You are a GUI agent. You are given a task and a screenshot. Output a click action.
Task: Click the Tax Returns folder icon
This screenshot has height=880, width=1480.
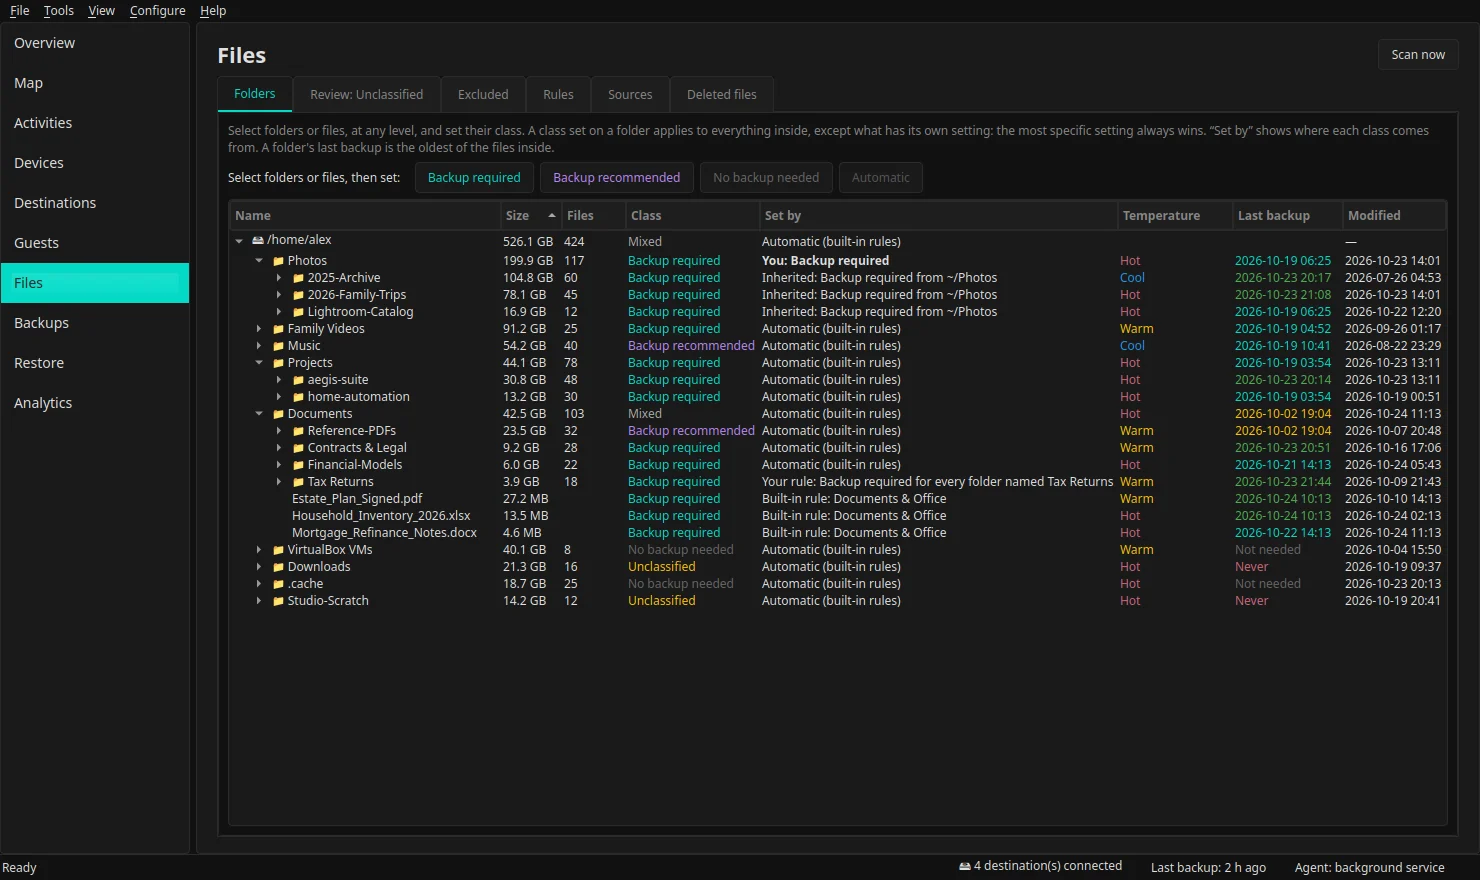tap(298, 482)
